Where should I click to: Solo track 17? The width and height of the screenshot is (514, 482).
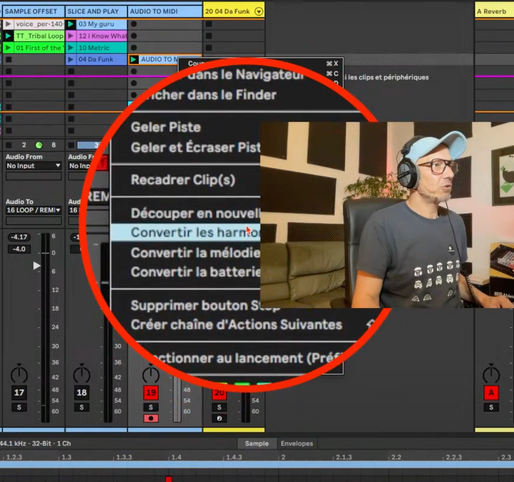coord(19,407)
